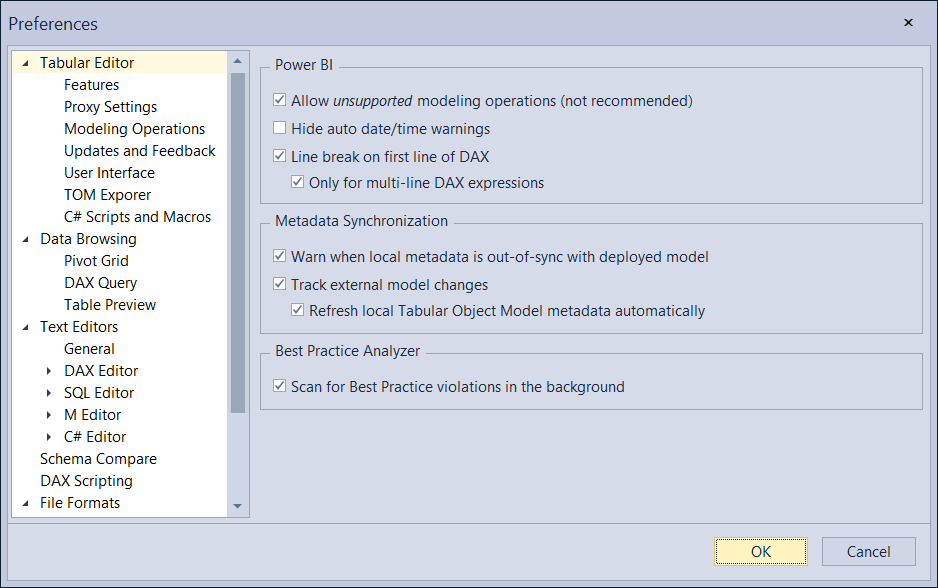This screenshot has width=938, height=588.
Task: Open TOM Explorer options
Action: click(107, 194)
